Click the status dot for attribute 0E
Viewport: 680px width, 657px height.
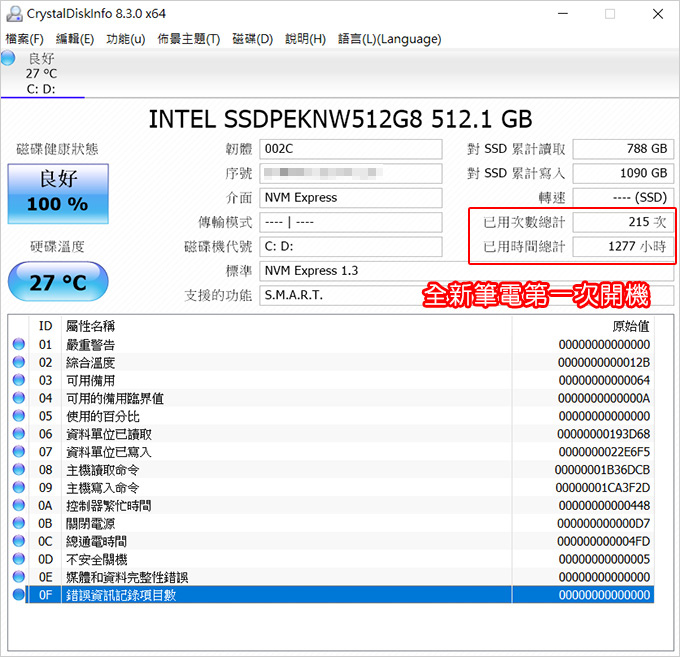19,576
